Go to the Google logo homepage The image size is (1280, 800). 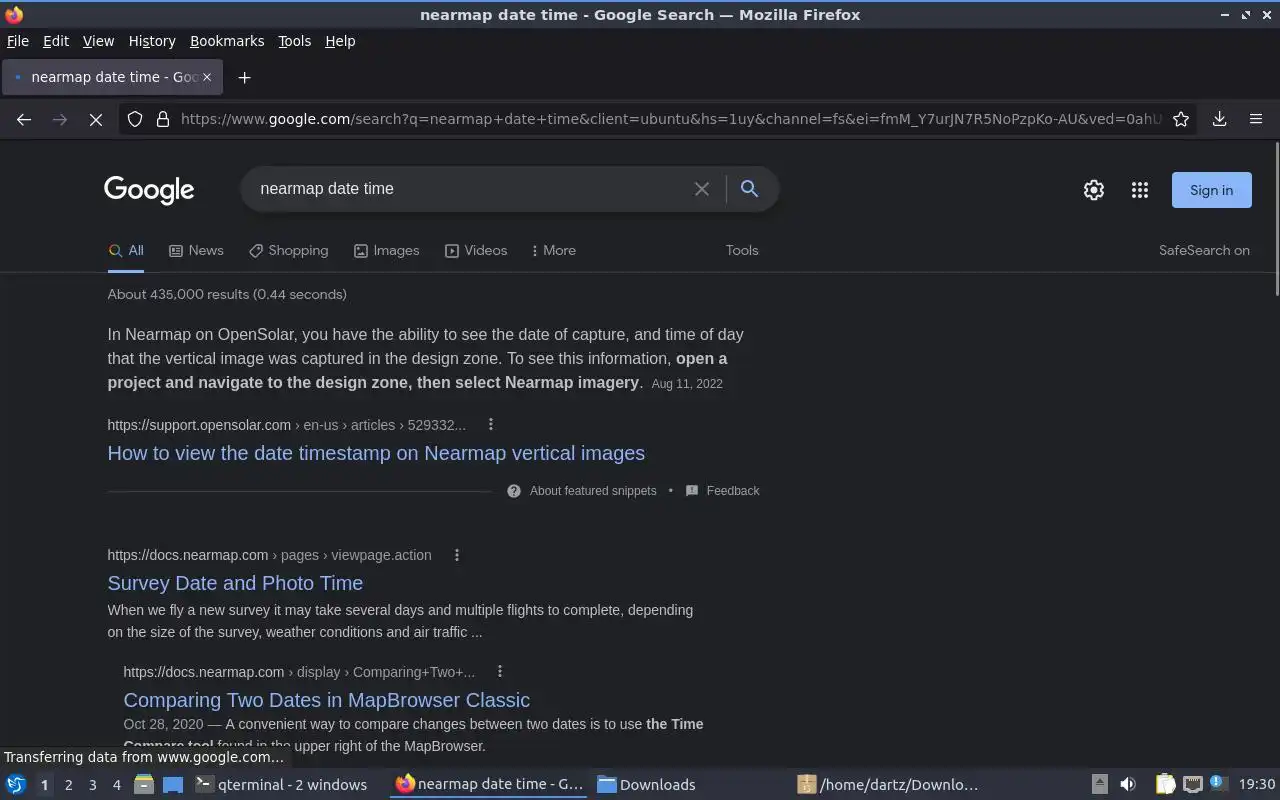(149, 190)
